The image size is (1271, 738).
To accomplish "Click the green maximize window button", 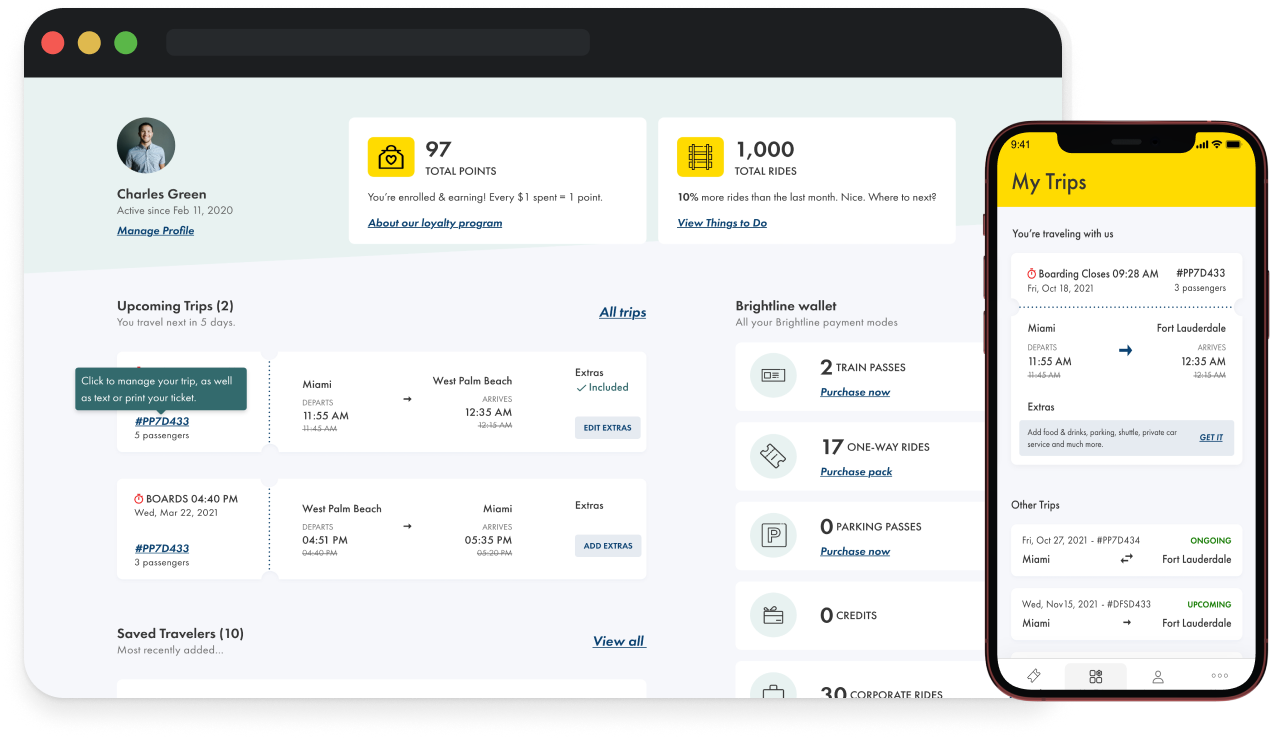I will click(125, 43).
